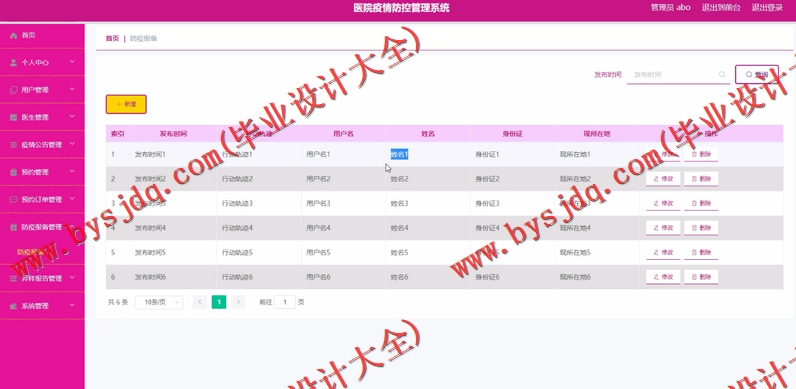Image resolution: width=796 pixels, height=389 pixels.
Task: Click 修改 for row 姓名5
Action: pyautogui.click(x=663, y=252)
